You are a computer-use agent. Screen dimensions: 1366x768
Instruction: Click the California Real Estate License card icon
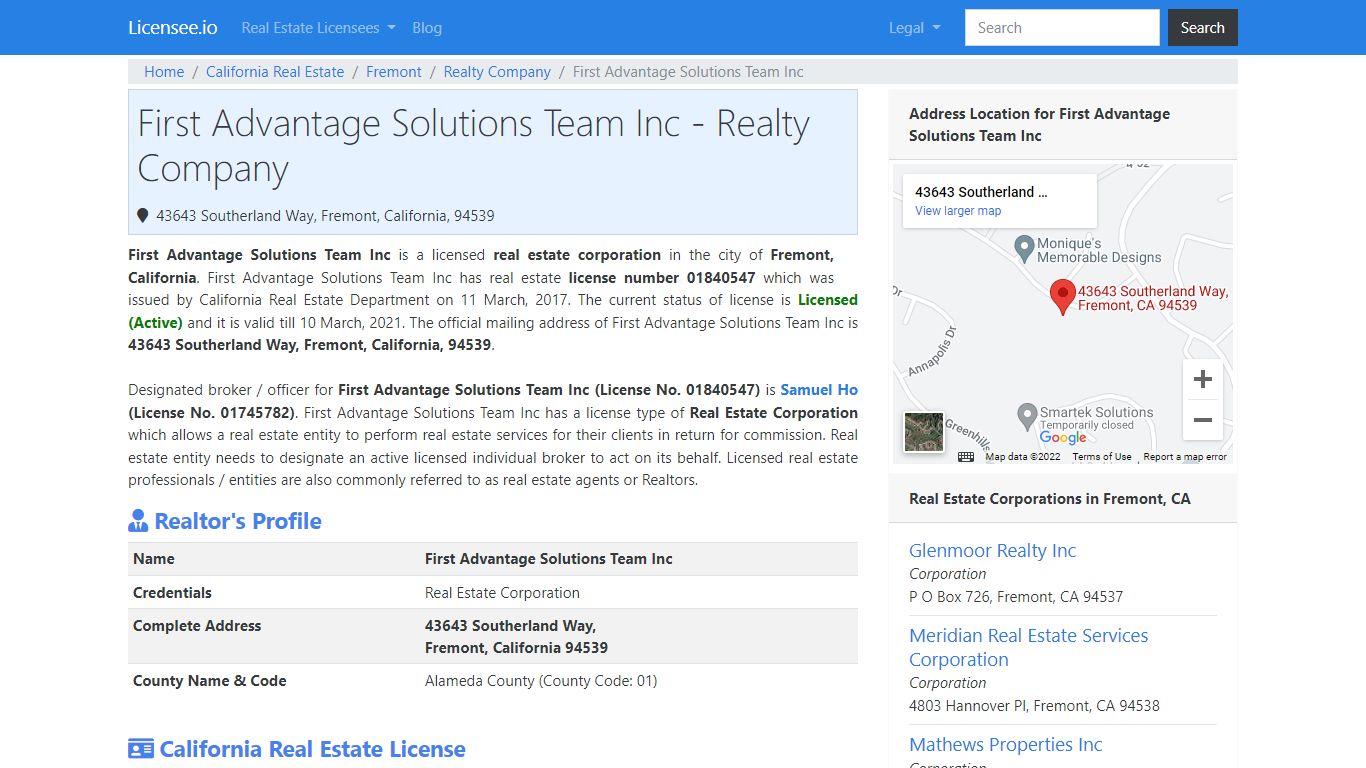[141, 749]
